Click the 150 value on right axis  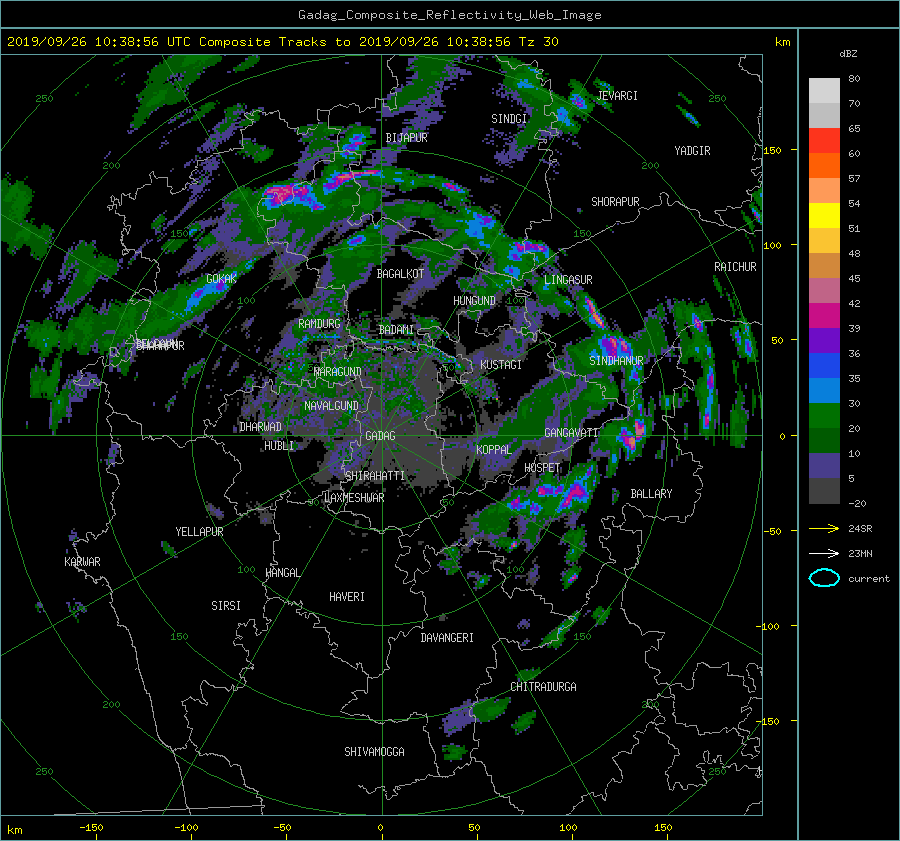(x=773, y=150)
